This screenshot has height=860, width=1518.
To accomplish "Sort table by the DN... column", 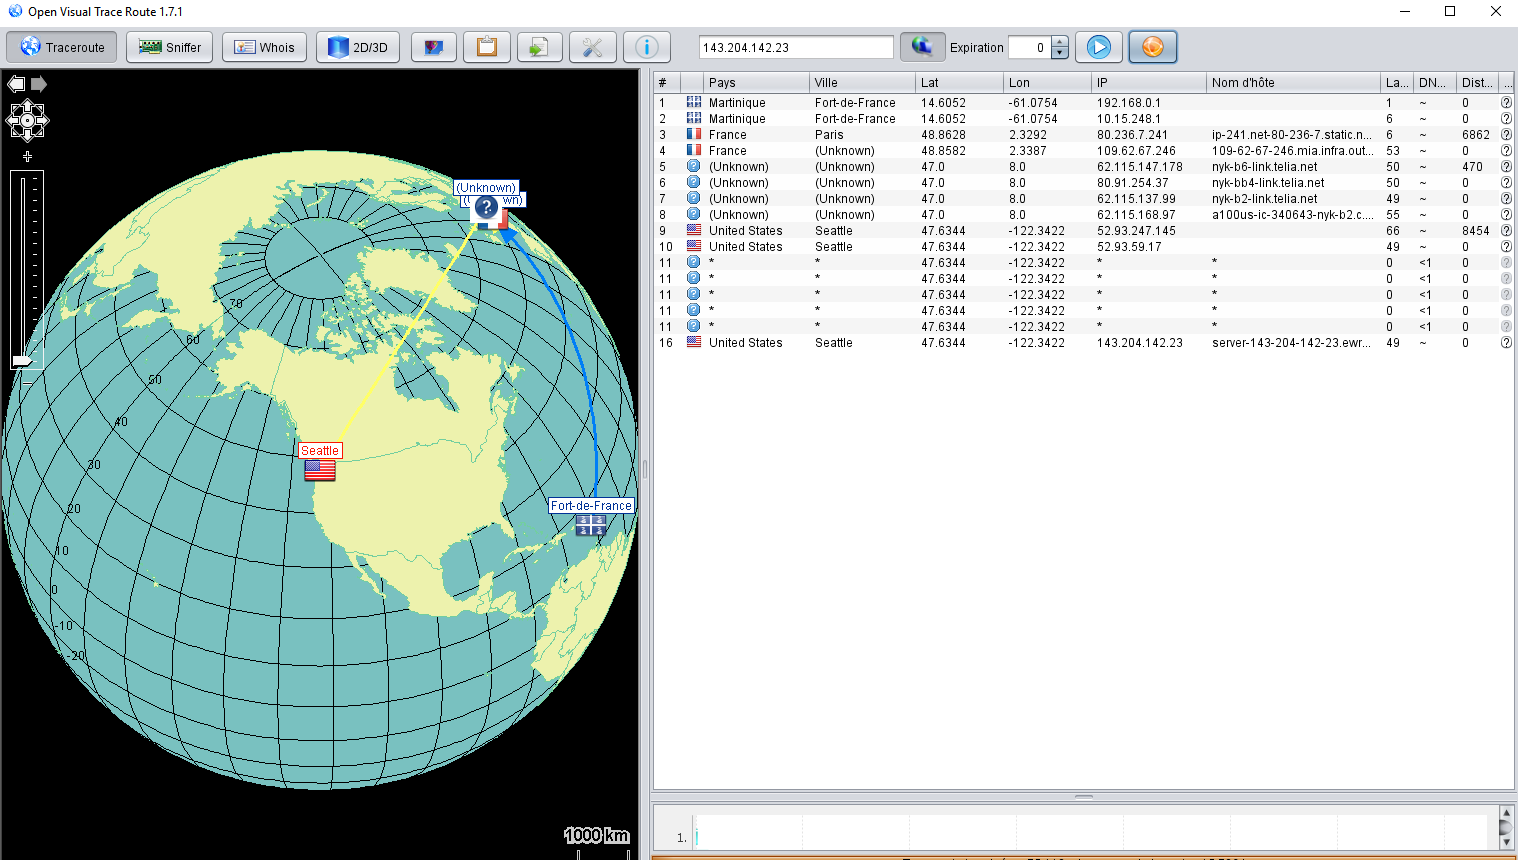I will tap(1434, 82).
